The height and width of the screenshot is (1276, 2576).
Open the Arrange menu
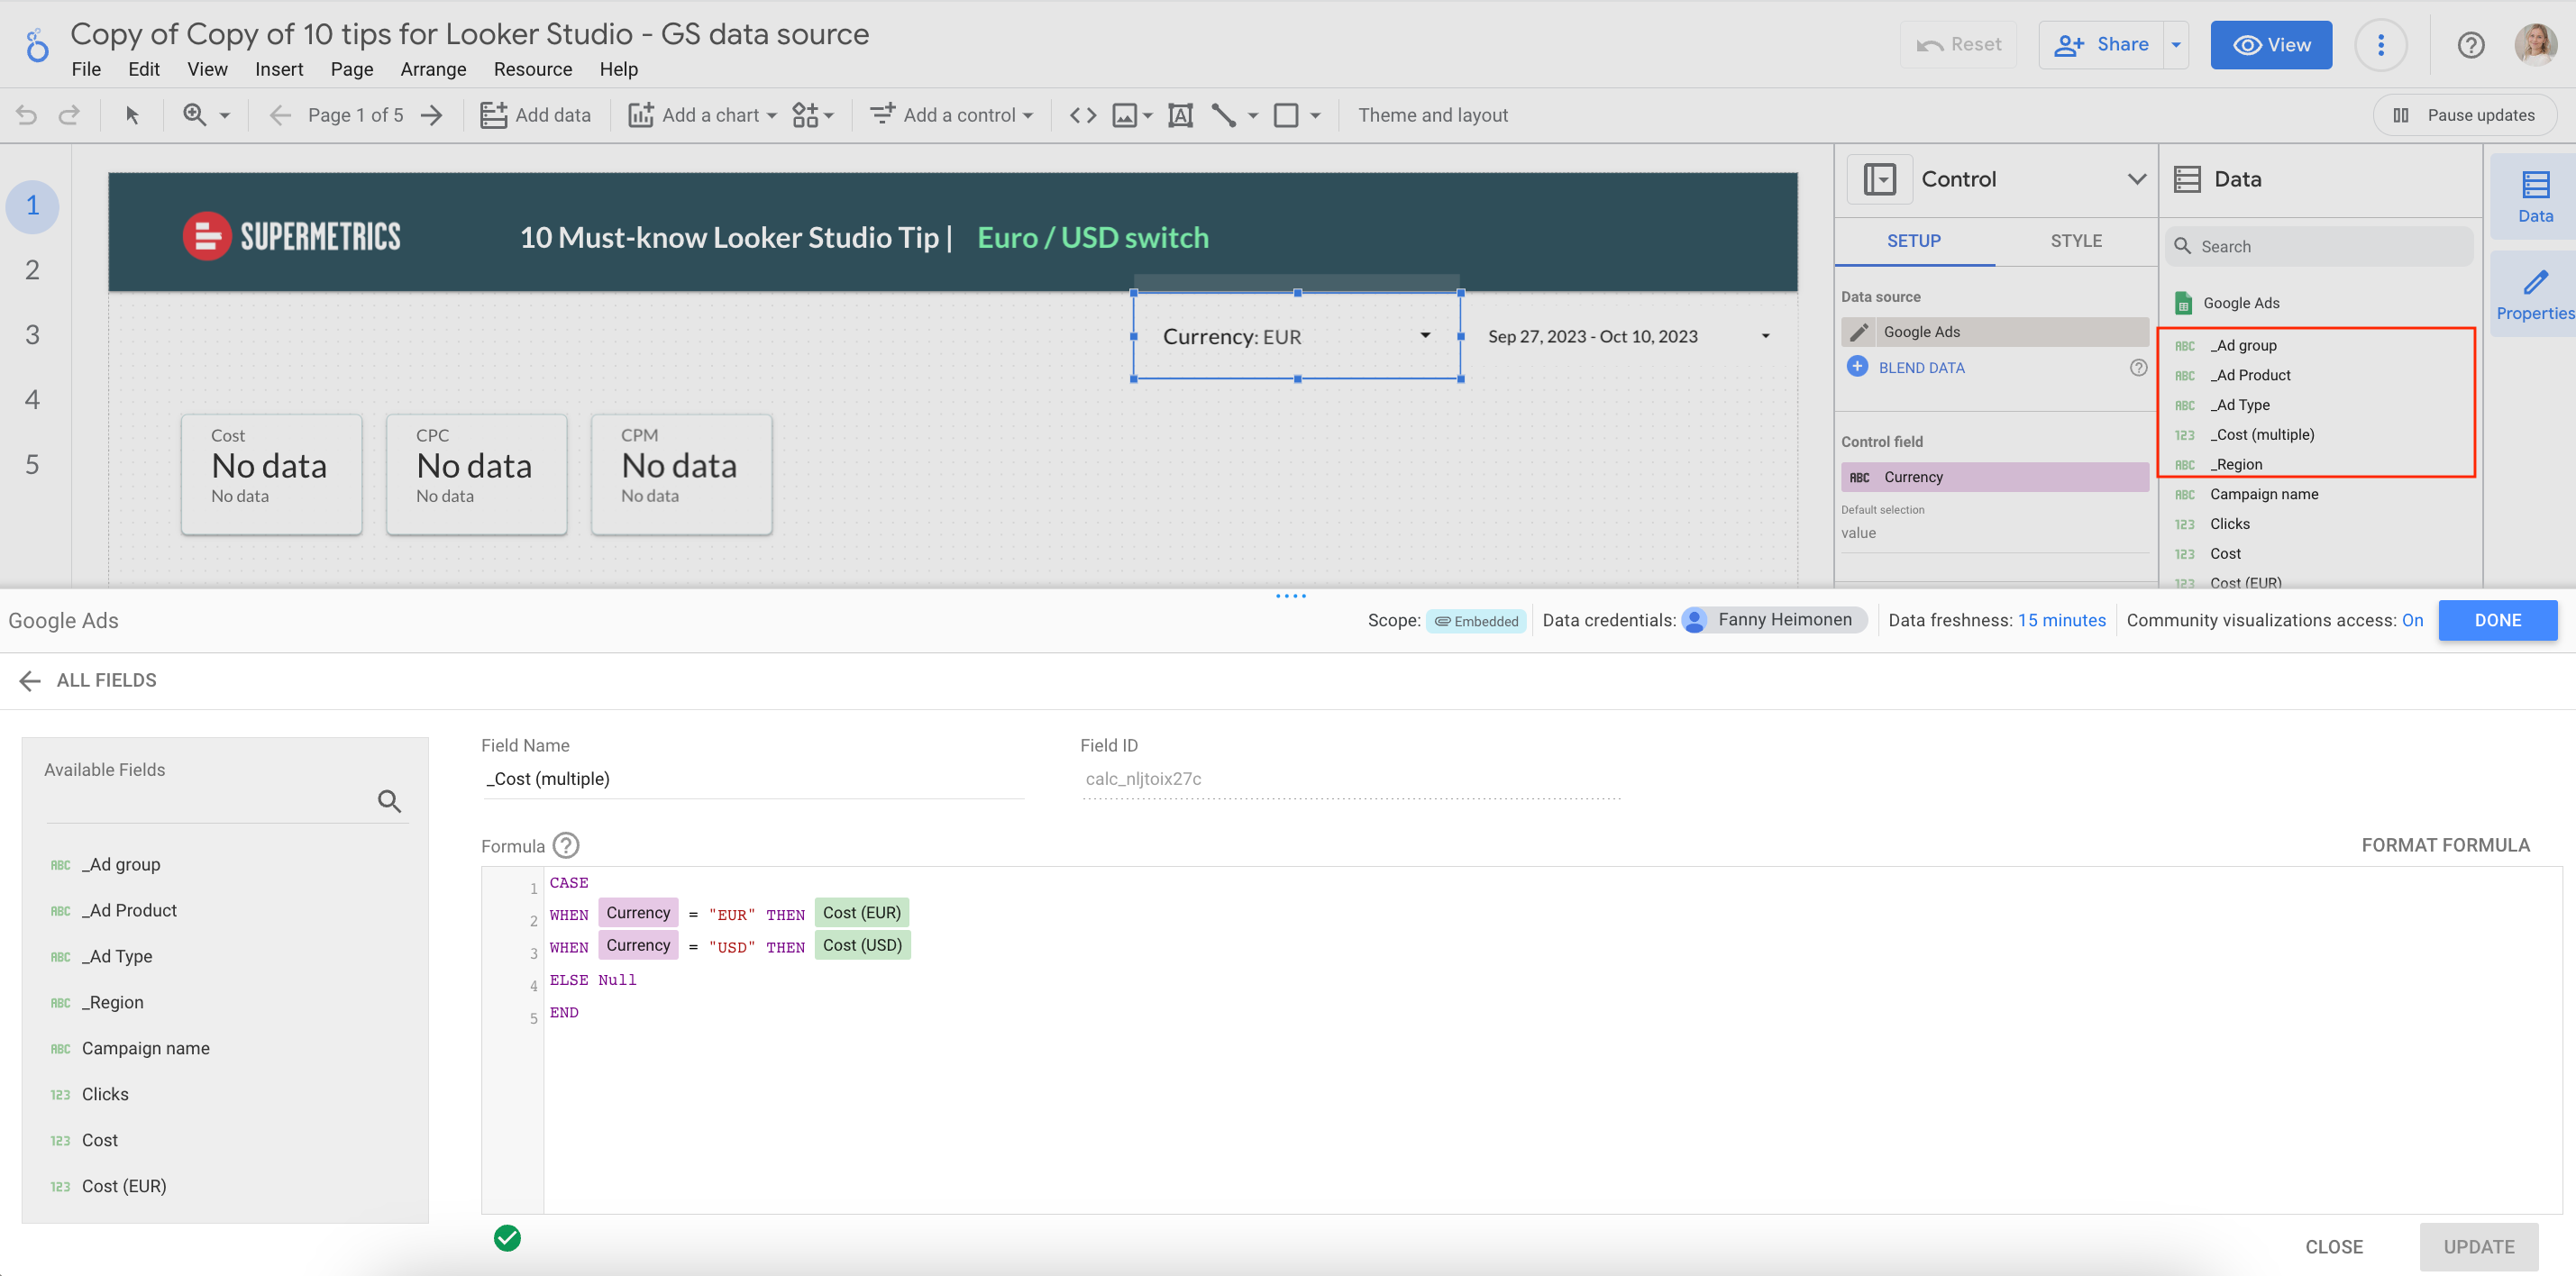click(433, 69)
